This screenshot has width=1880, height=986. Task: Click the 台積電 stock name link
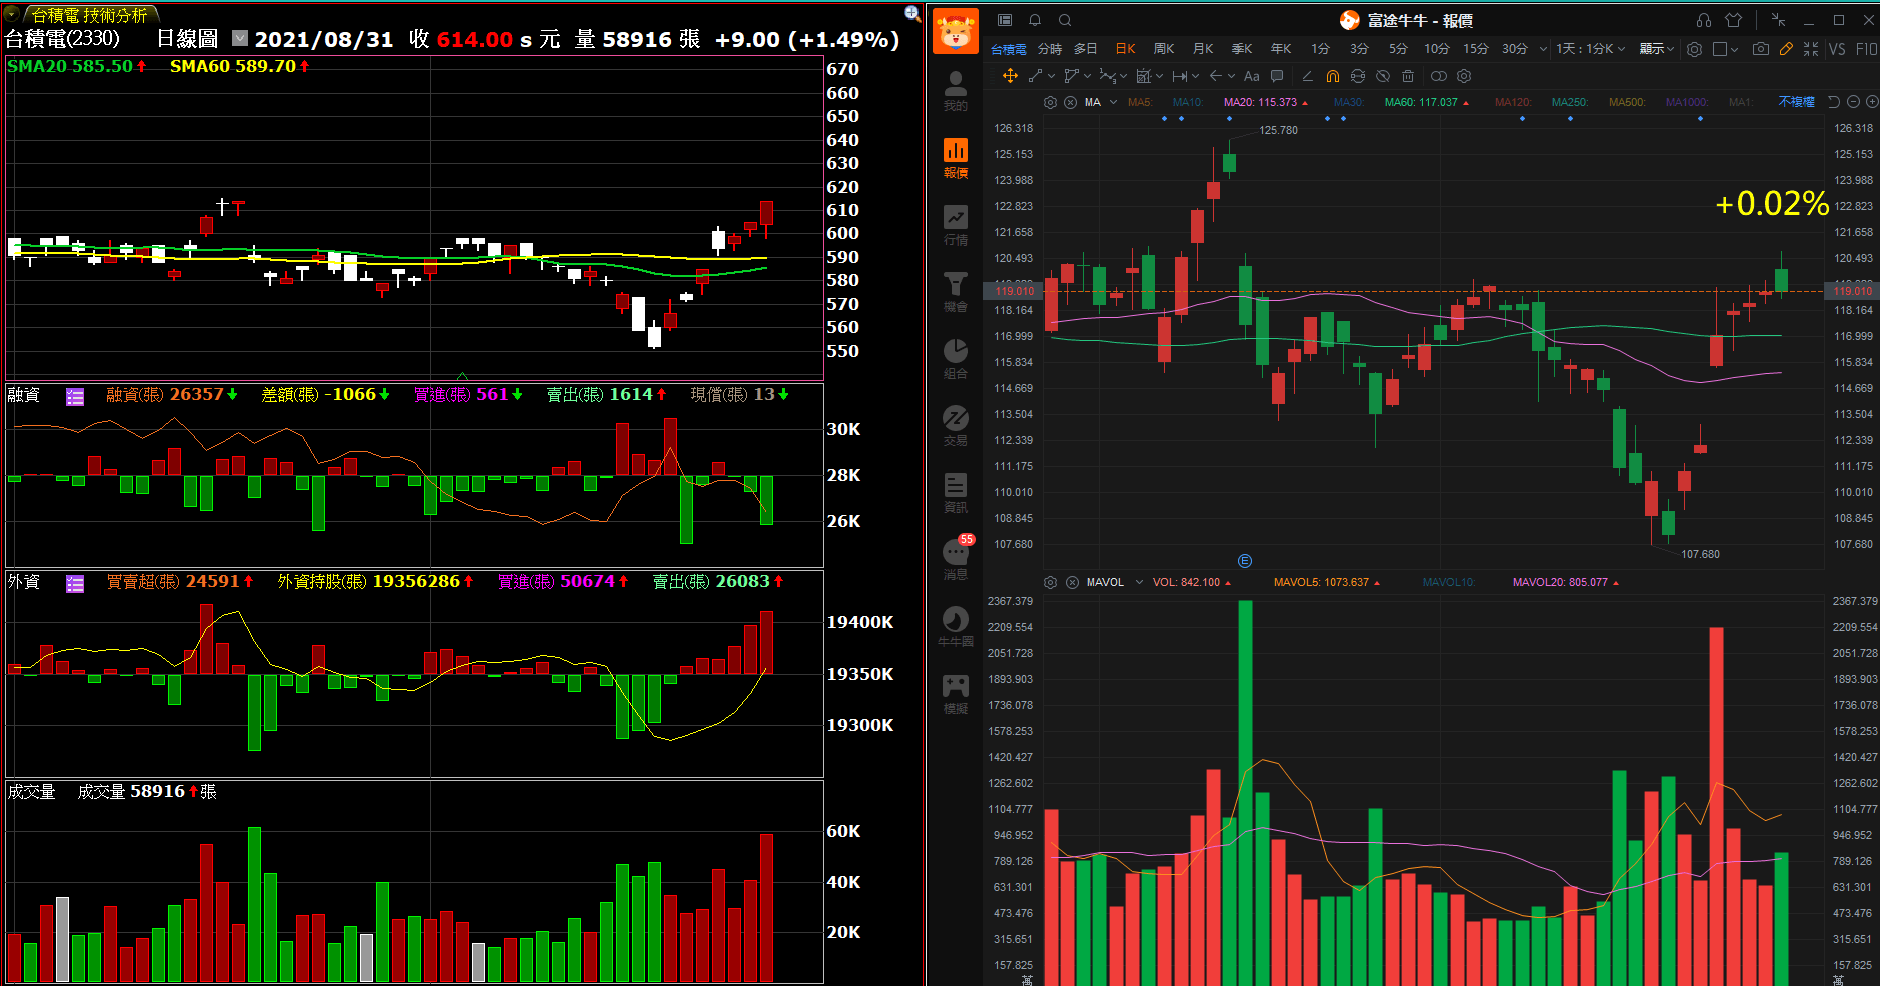(x=1008, y=49)
